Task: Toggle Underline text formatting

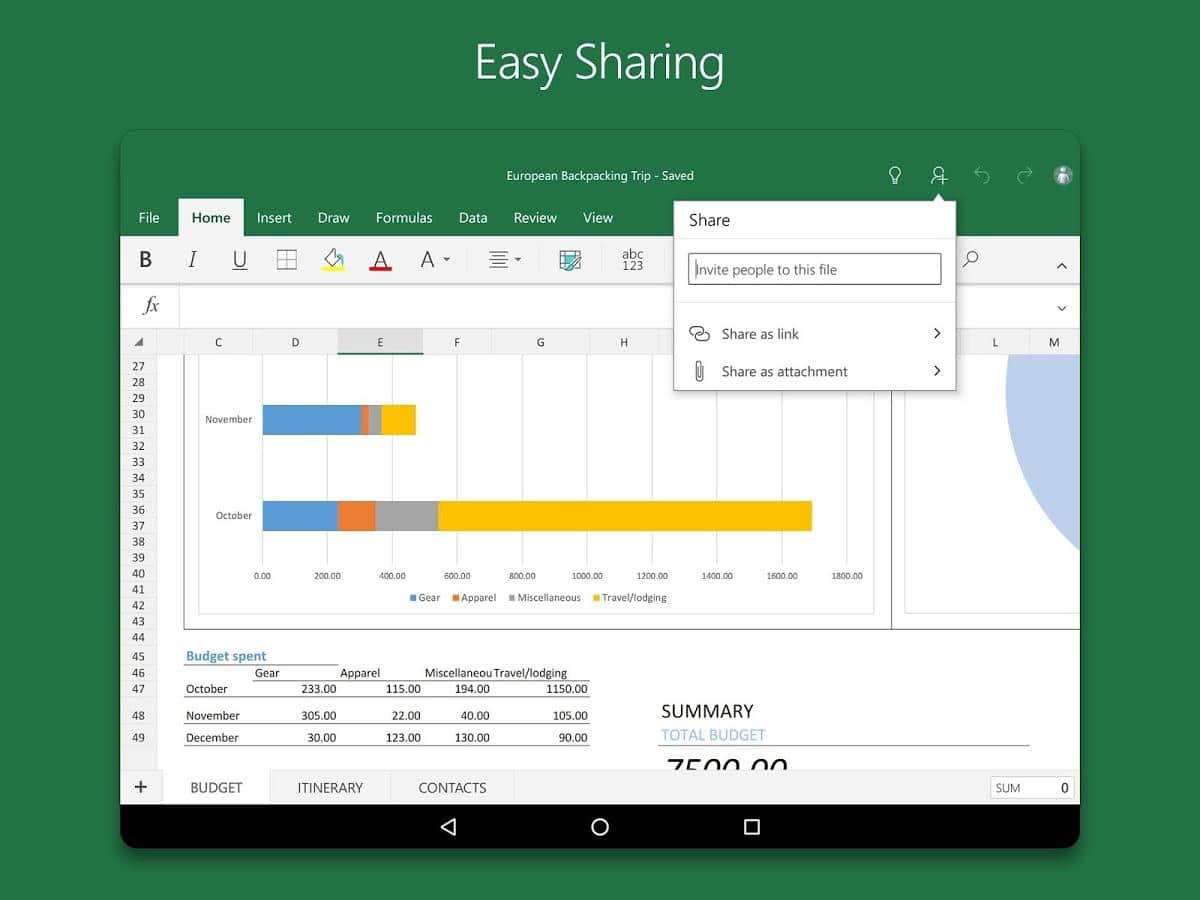Action: tap(240, 260)
